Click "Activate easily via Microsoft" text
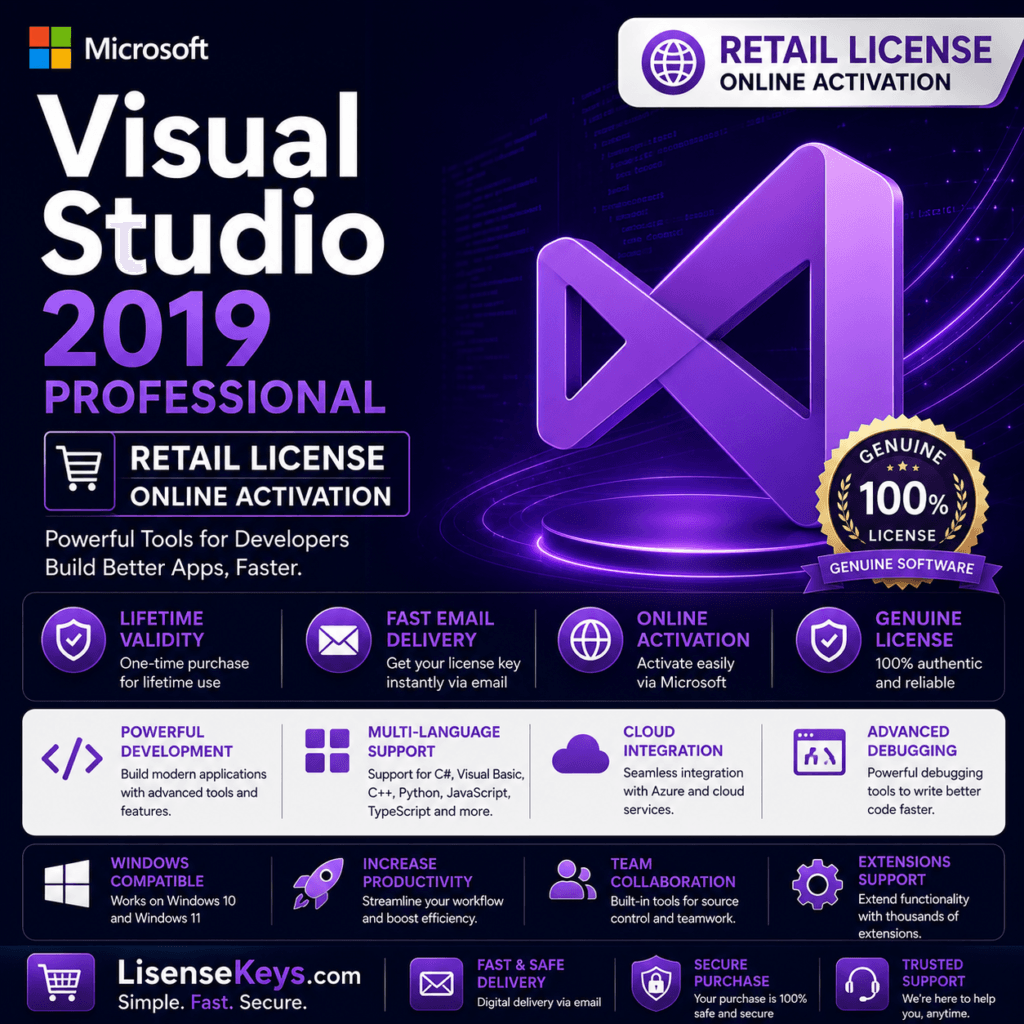This screenshot has height=1024, width=1024. (685, 673)
